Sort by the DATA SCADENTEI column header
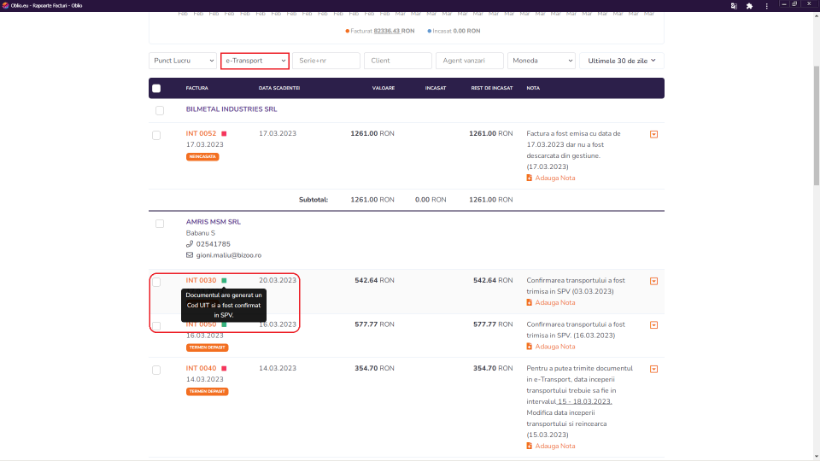This screenshot has height=461, width=820. tap(279, 88)
